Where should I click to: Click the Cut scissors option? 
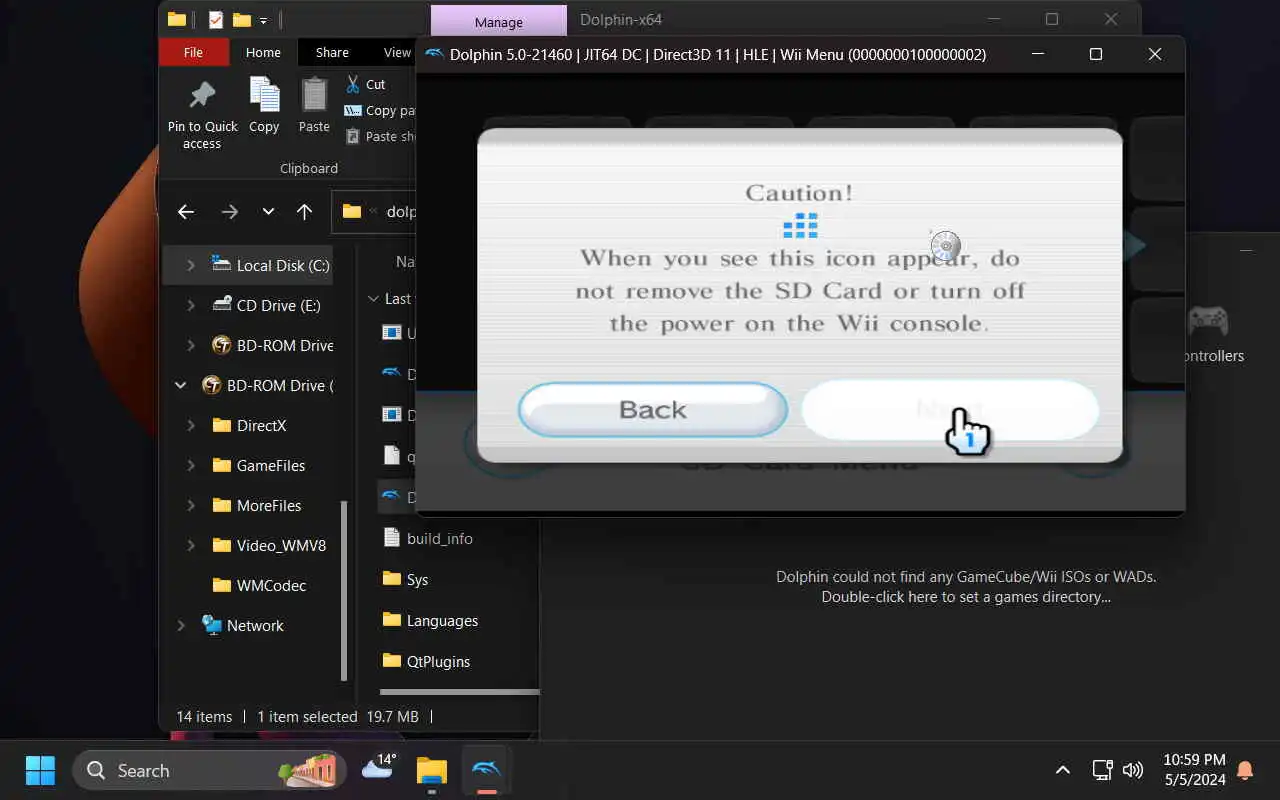pyautogui.click(x=365, y=84)
